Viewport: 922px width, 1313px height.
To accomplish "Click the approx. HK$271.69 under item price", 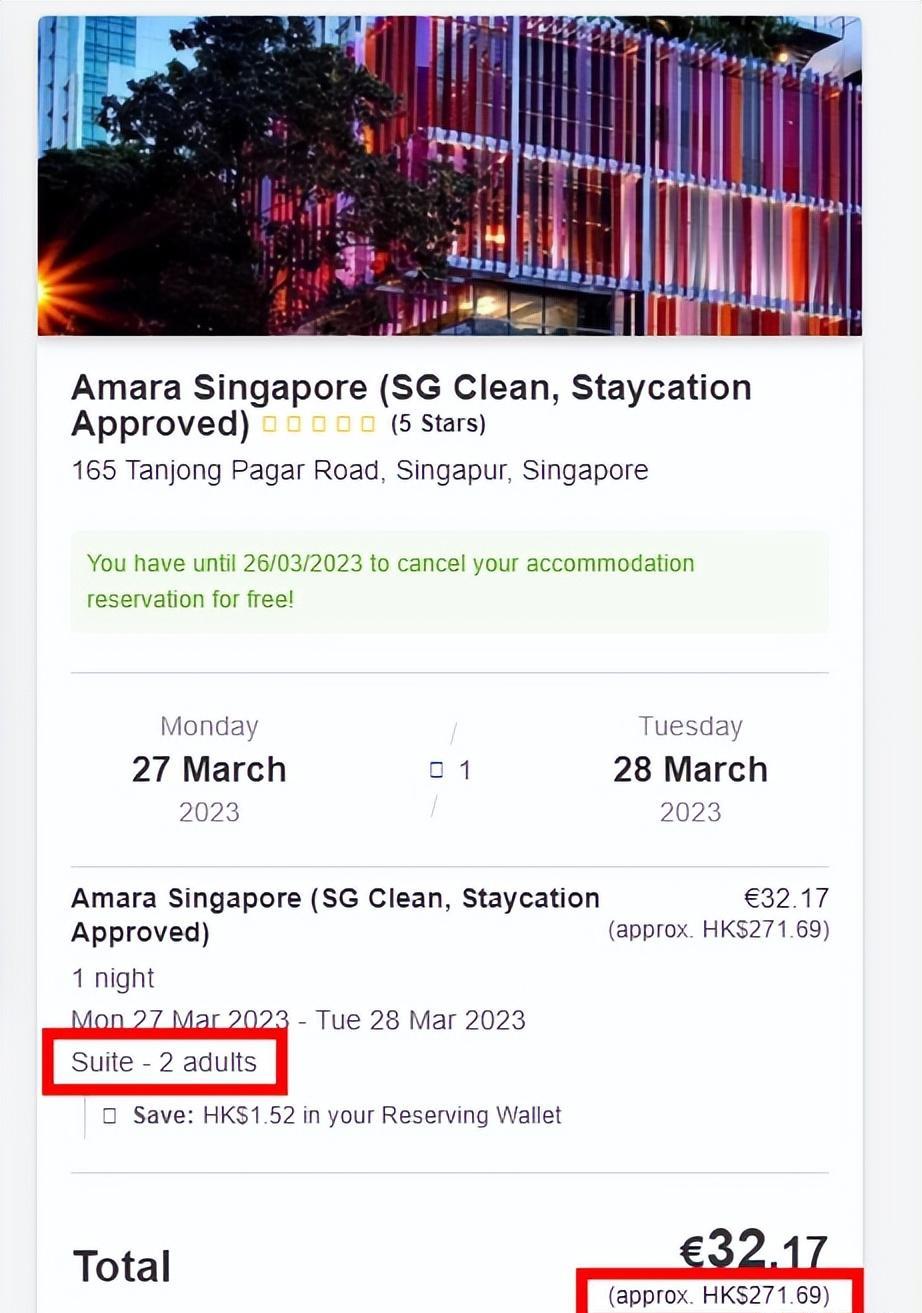I will pyautogui.click(x=718, y=929).
